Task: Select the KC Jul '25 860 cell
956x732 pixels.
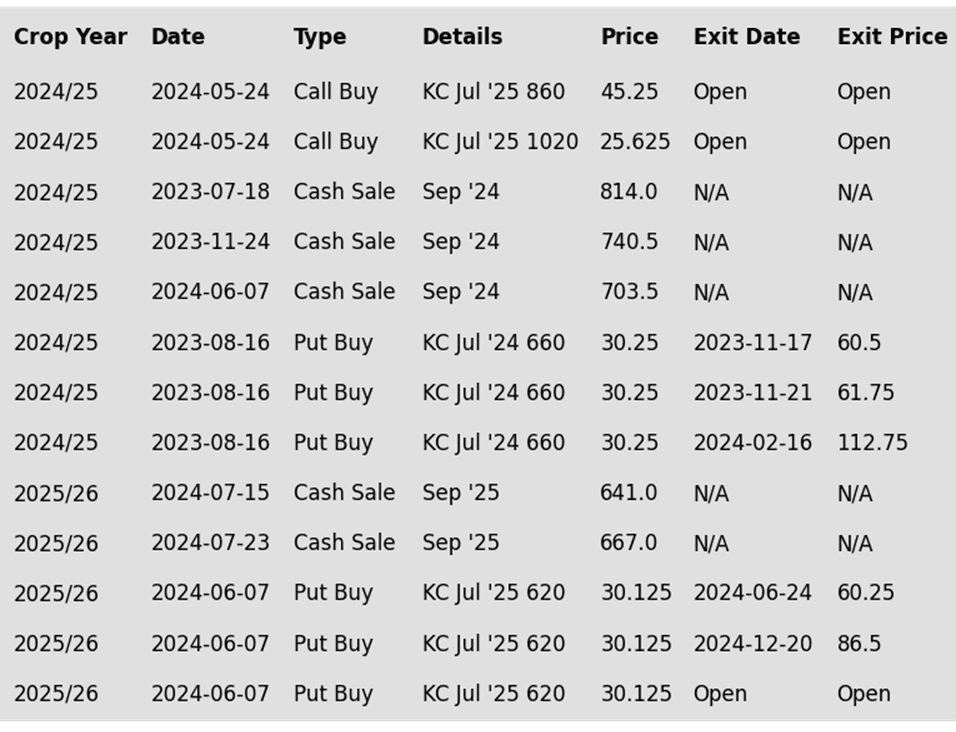Action: pyautogui.click(x=493, y=91)
